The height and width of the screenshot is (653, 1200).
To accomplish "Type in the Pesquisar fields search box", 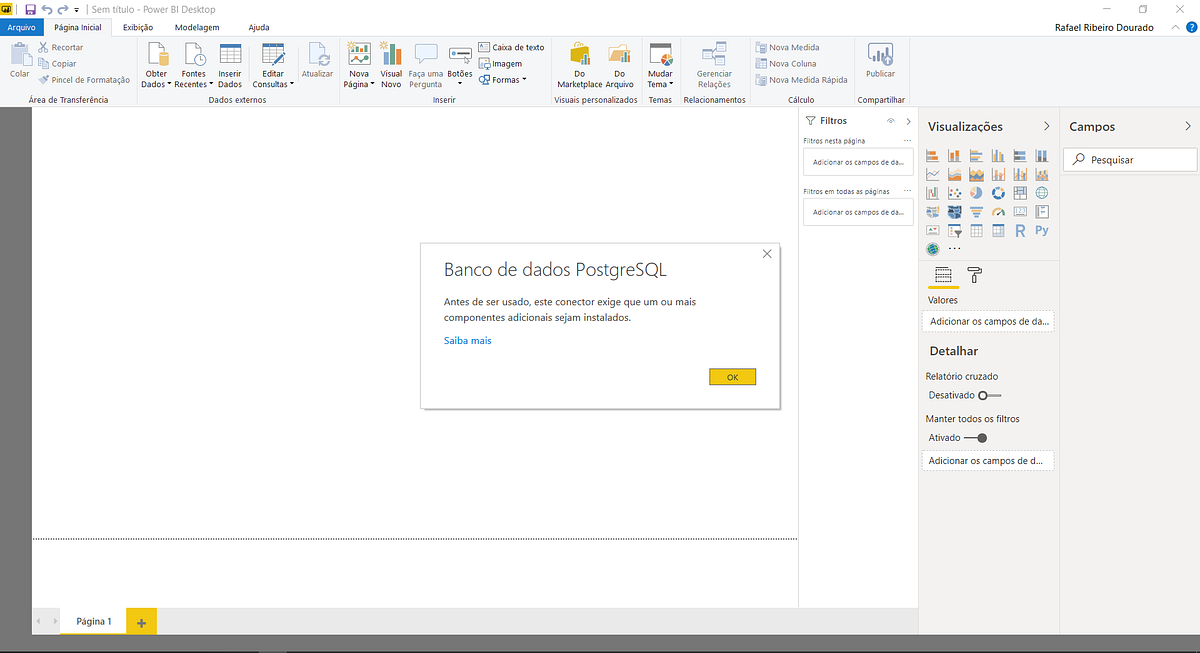I will click(1129, 159).
